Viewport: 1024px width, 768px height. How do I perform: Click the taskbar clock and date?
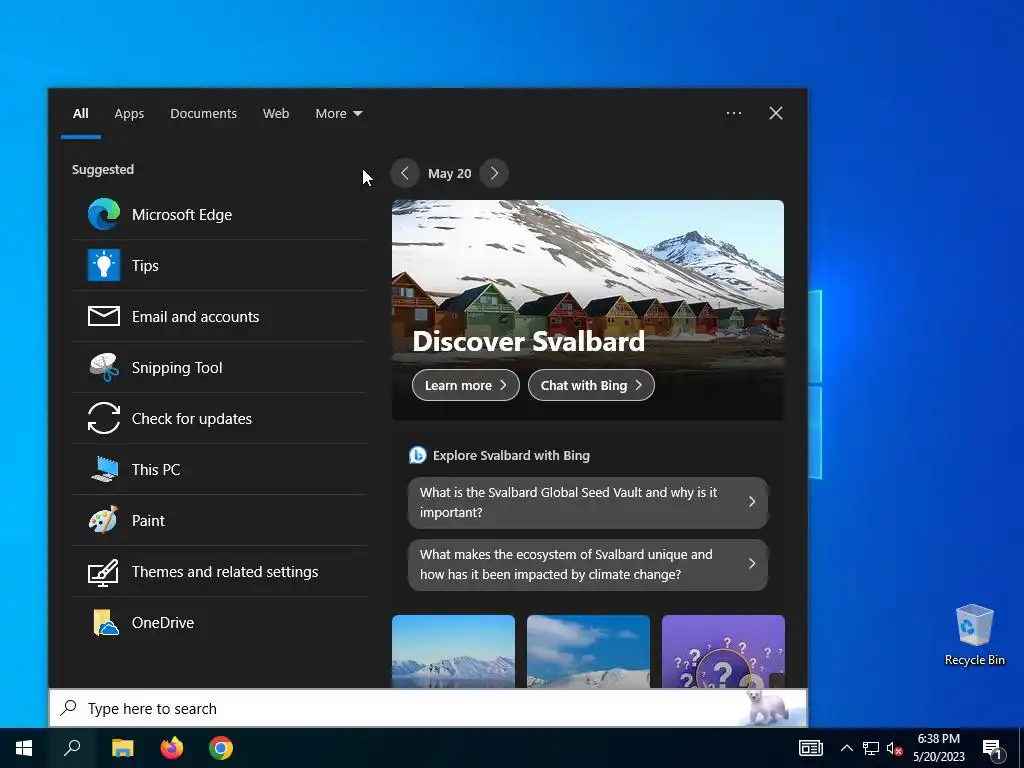938,748
